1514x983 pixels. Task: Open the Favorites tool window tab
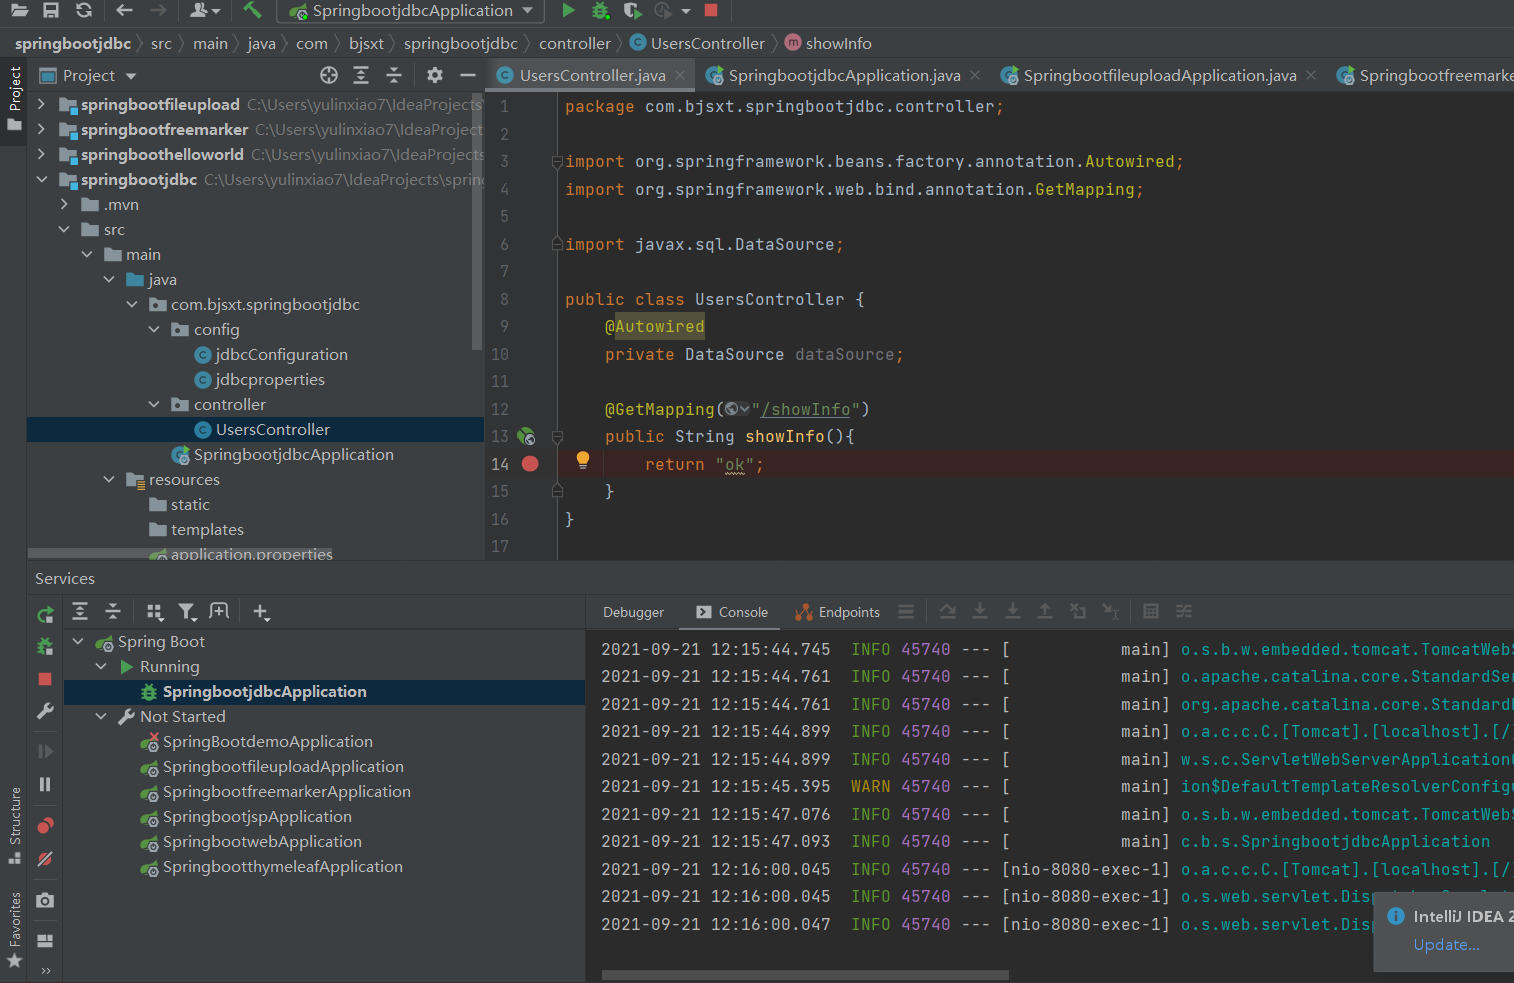[15, 930]
